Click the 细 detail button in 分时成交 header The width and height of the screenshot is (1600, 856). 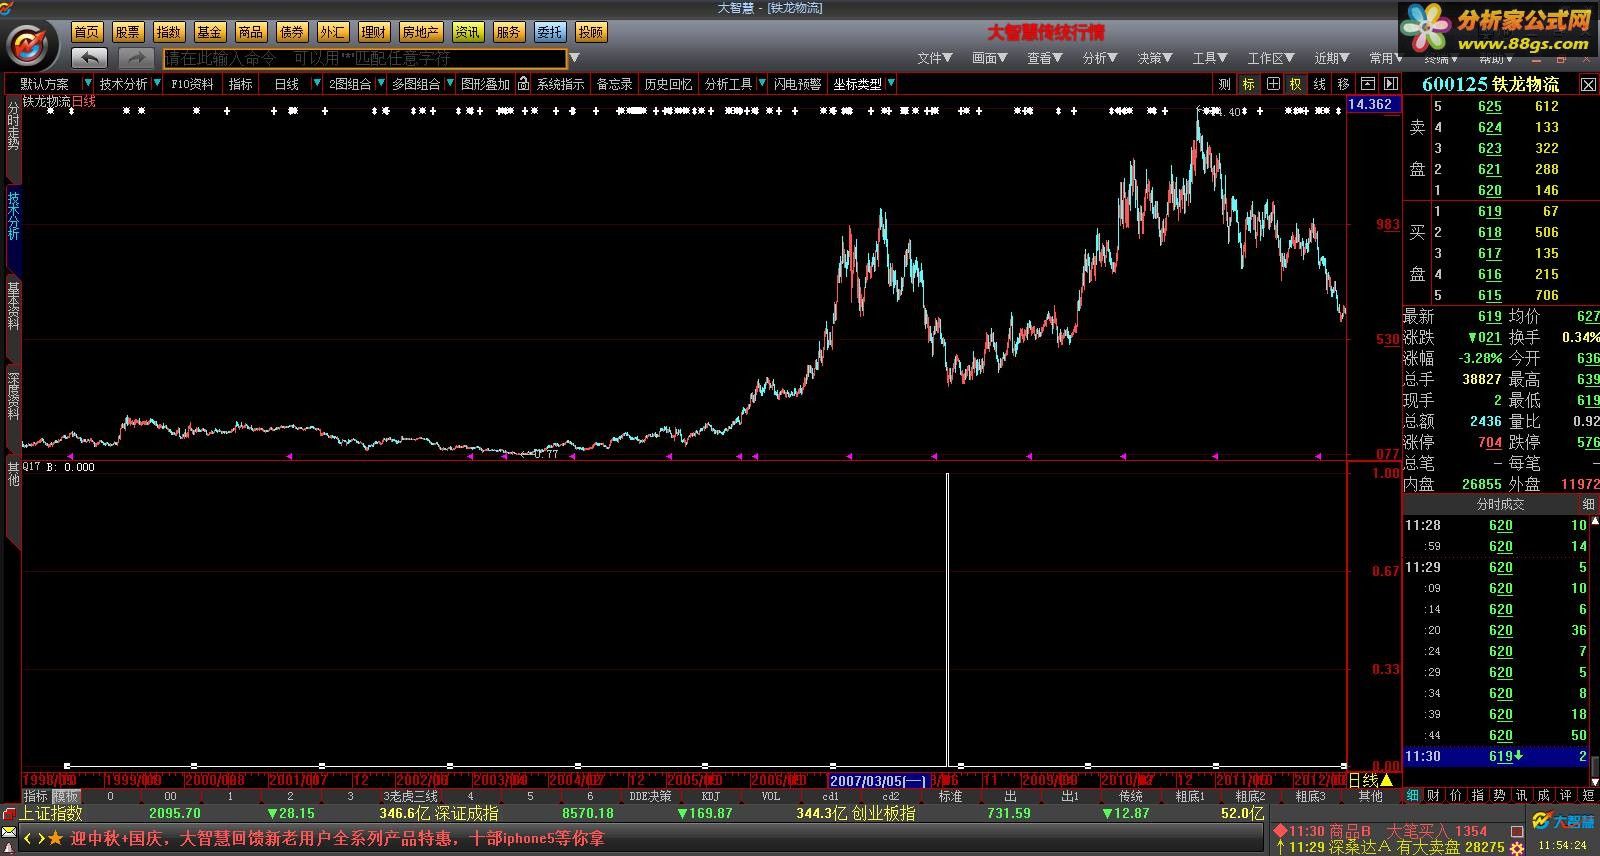pos(1588,505)
